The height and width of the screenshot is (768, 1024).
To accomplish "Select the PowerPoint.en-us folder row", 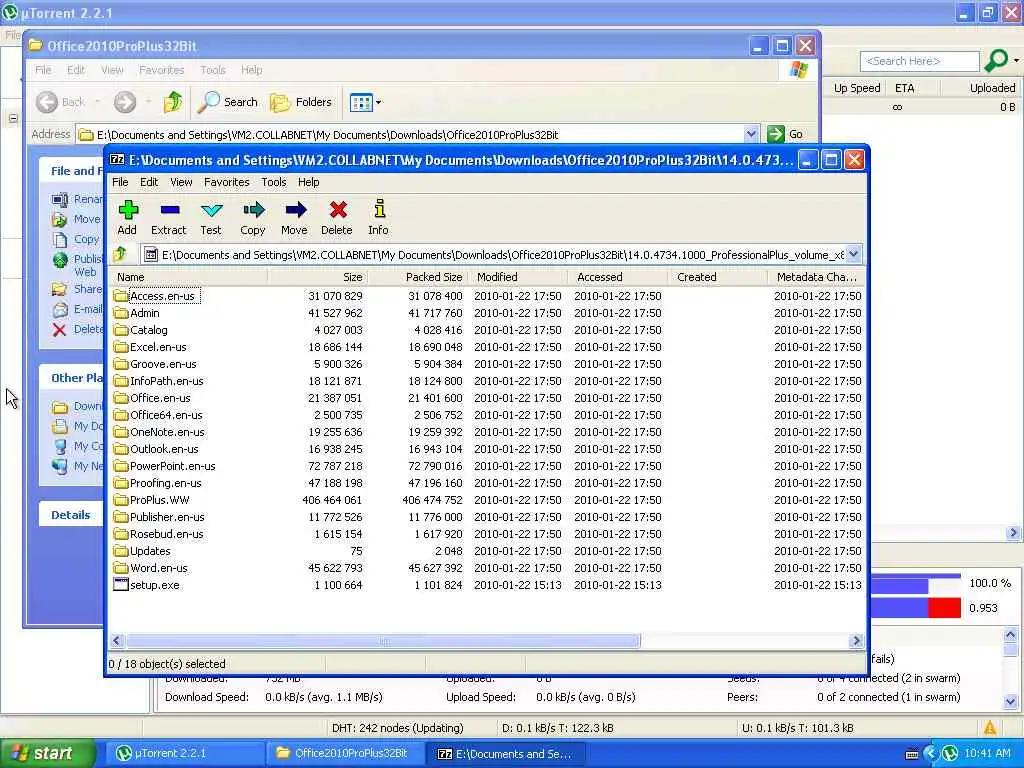I will point(487,466).
